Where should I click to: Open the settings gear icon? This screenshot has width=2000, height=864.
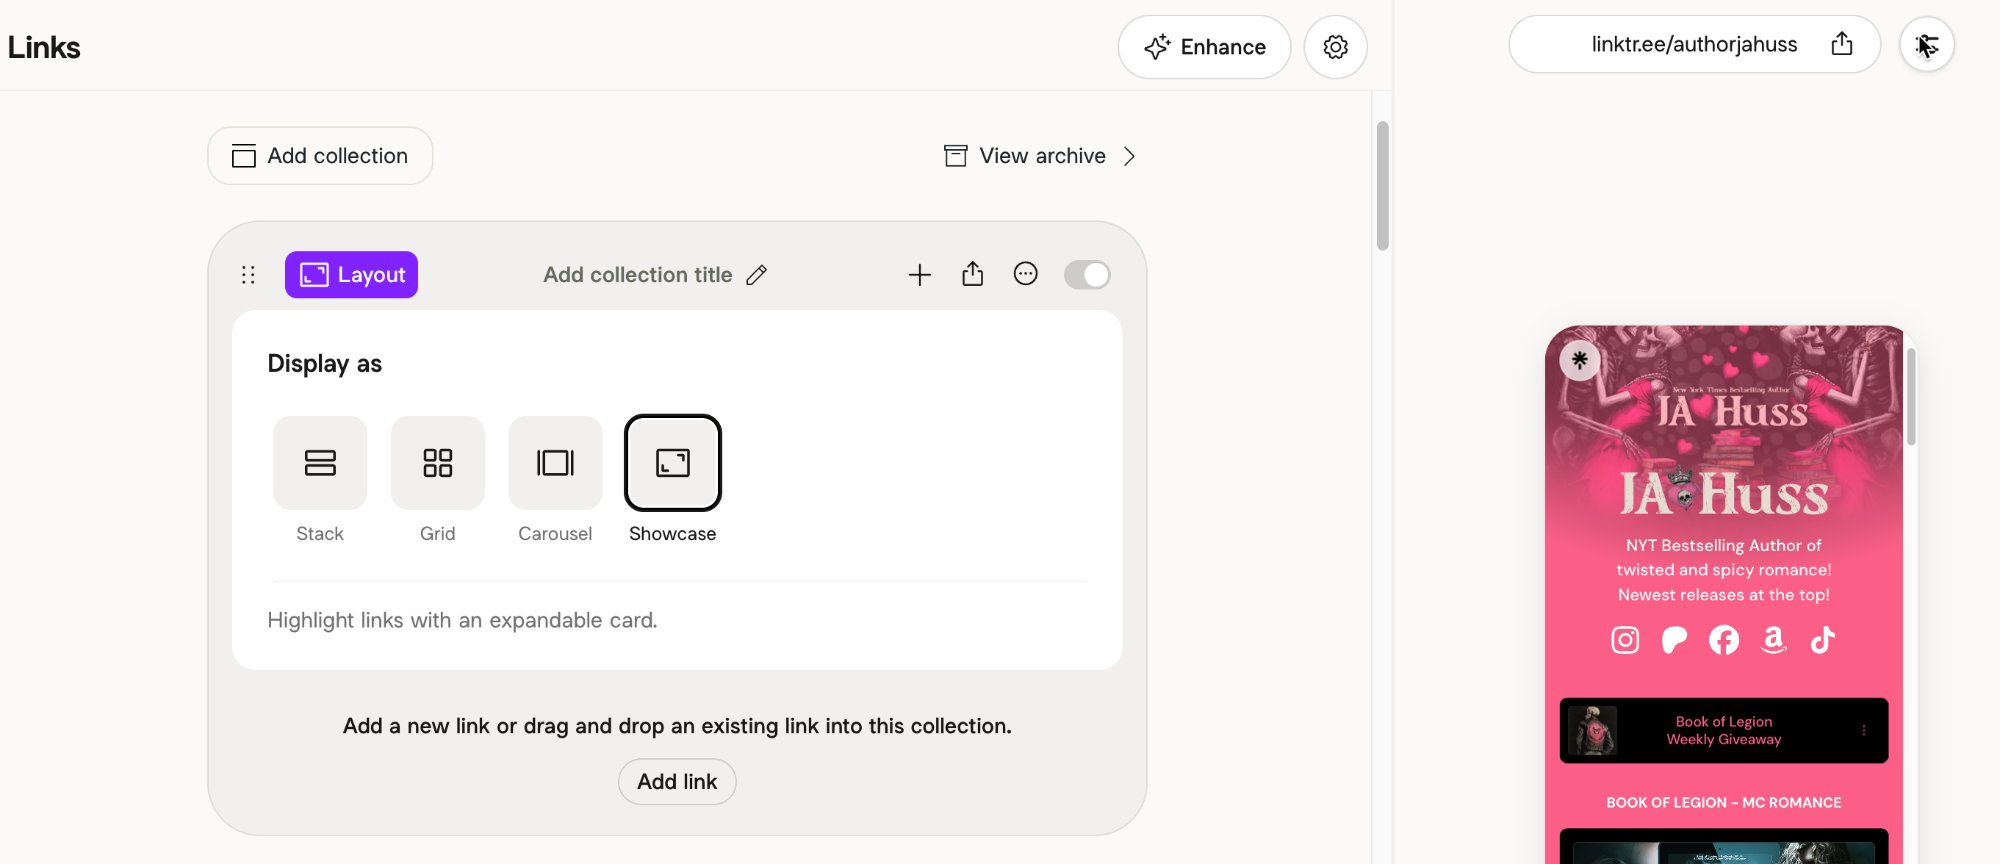1335,47
